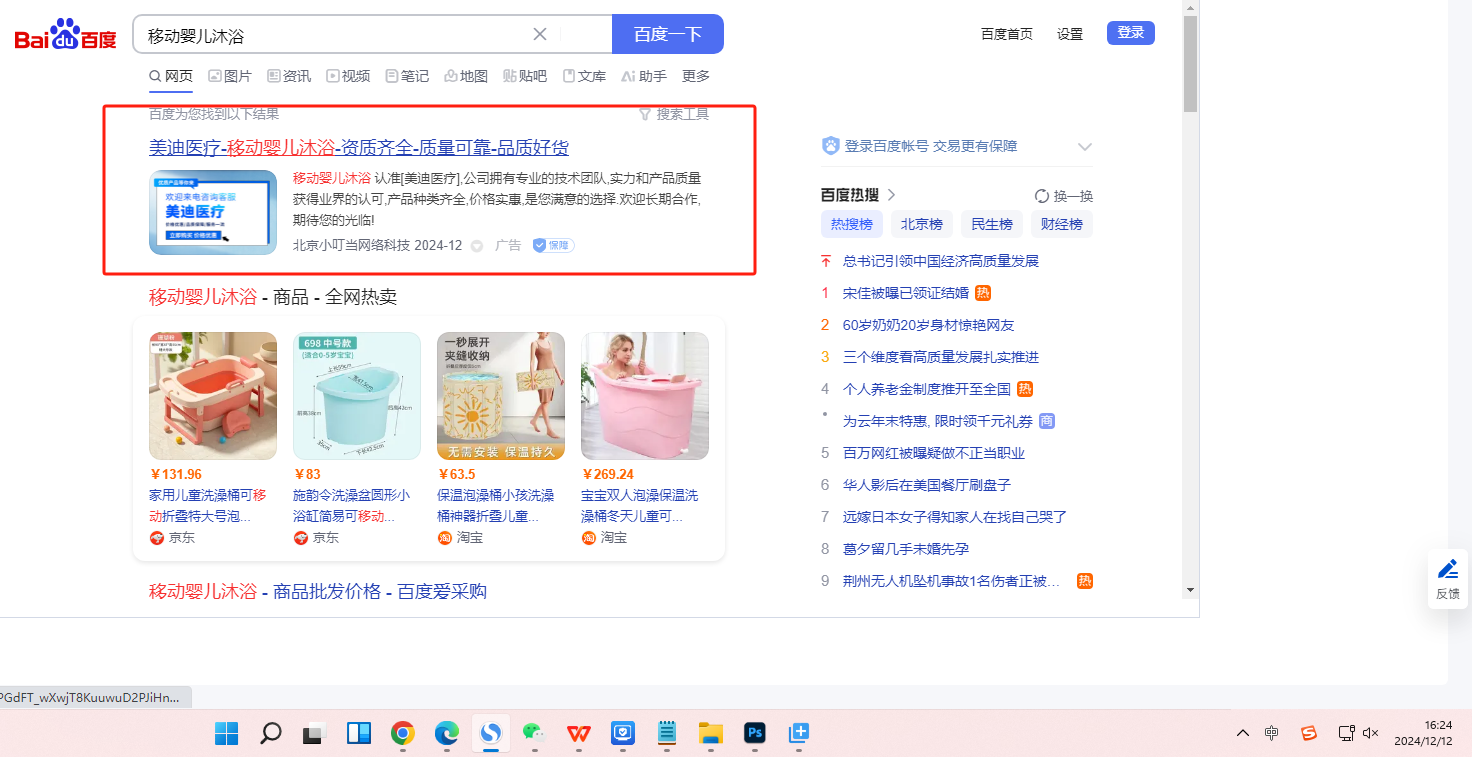Open the 更多 search category tab
The width and height of the screenshot is (1472, 757).
[696, 76]
